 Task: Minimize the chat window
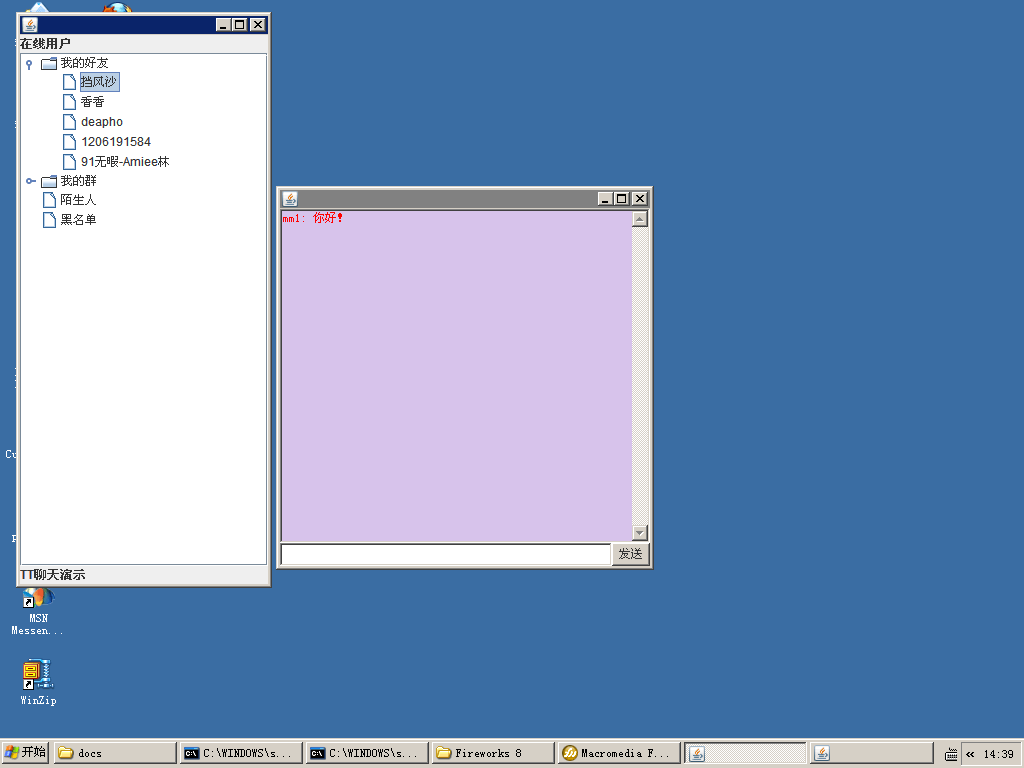tap(605, 199)
